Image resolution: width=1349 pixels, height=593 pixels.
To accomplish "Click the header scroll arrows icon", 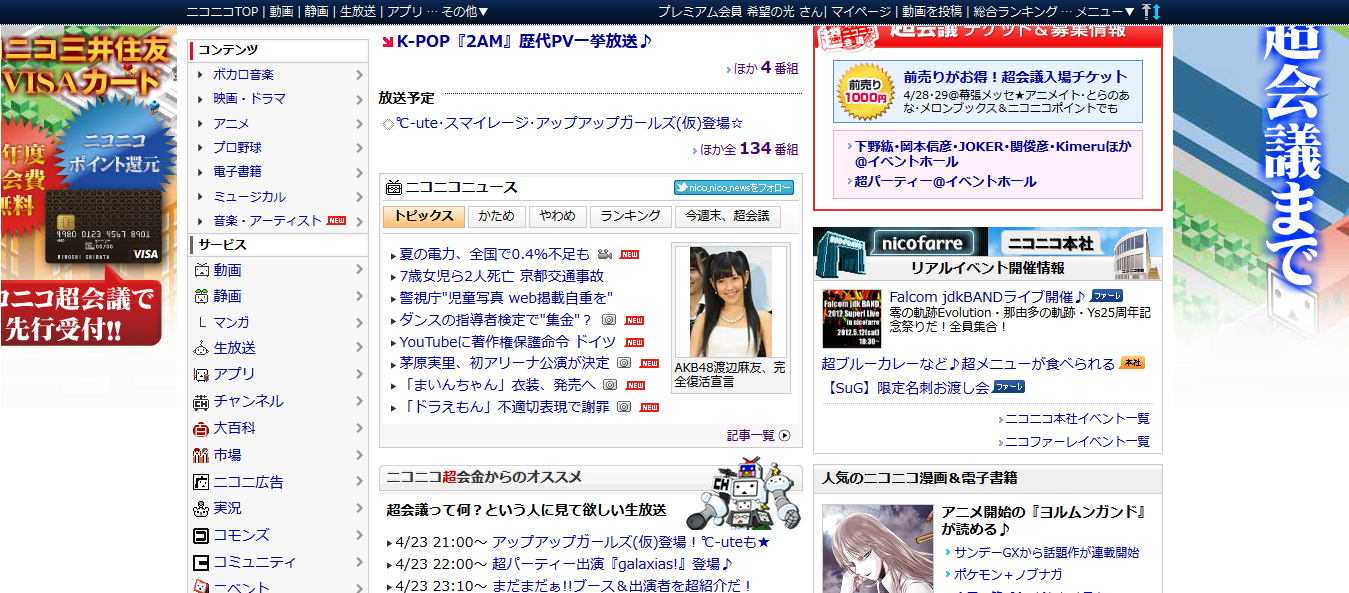I will click(x=1152, y=11).
